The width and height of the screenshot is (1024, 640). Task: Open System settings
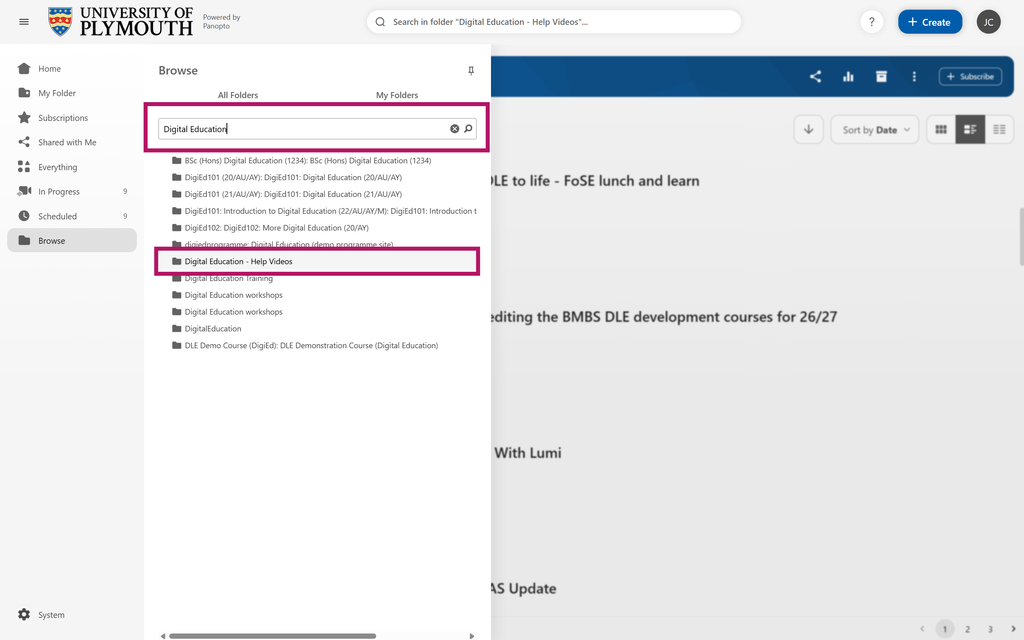tap(42, 615)
